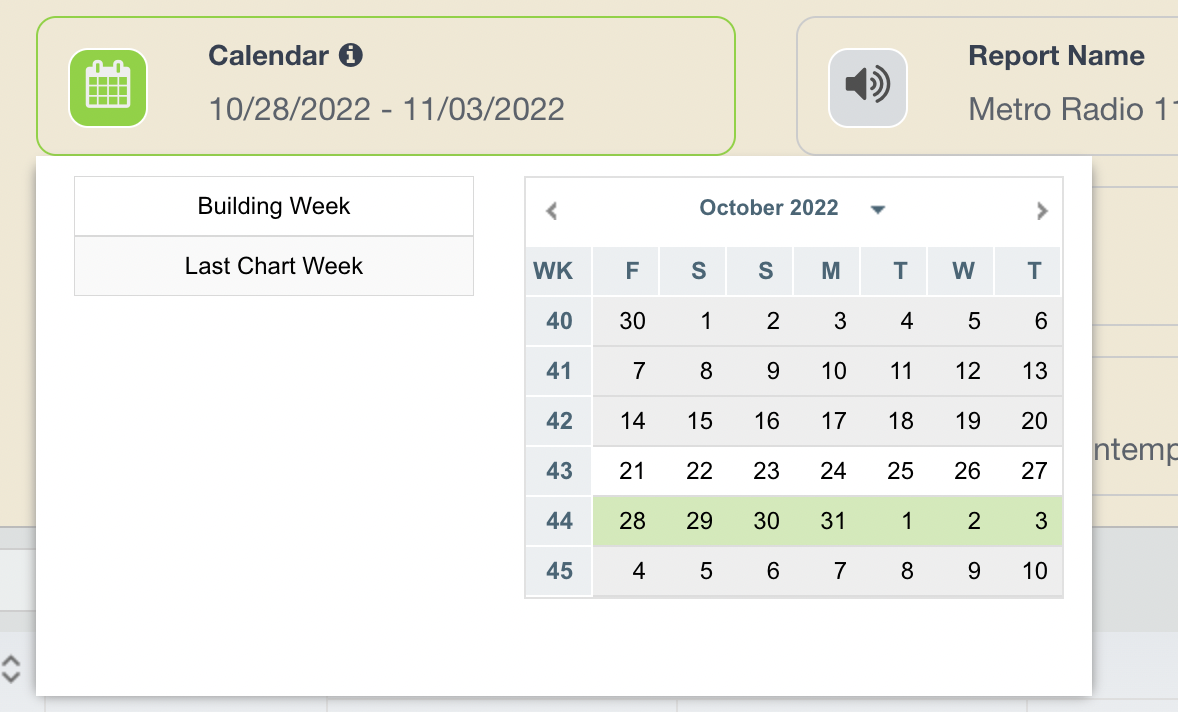Click the green calendar icon
Screen dimensions: 1178x712
pos(108,88)
